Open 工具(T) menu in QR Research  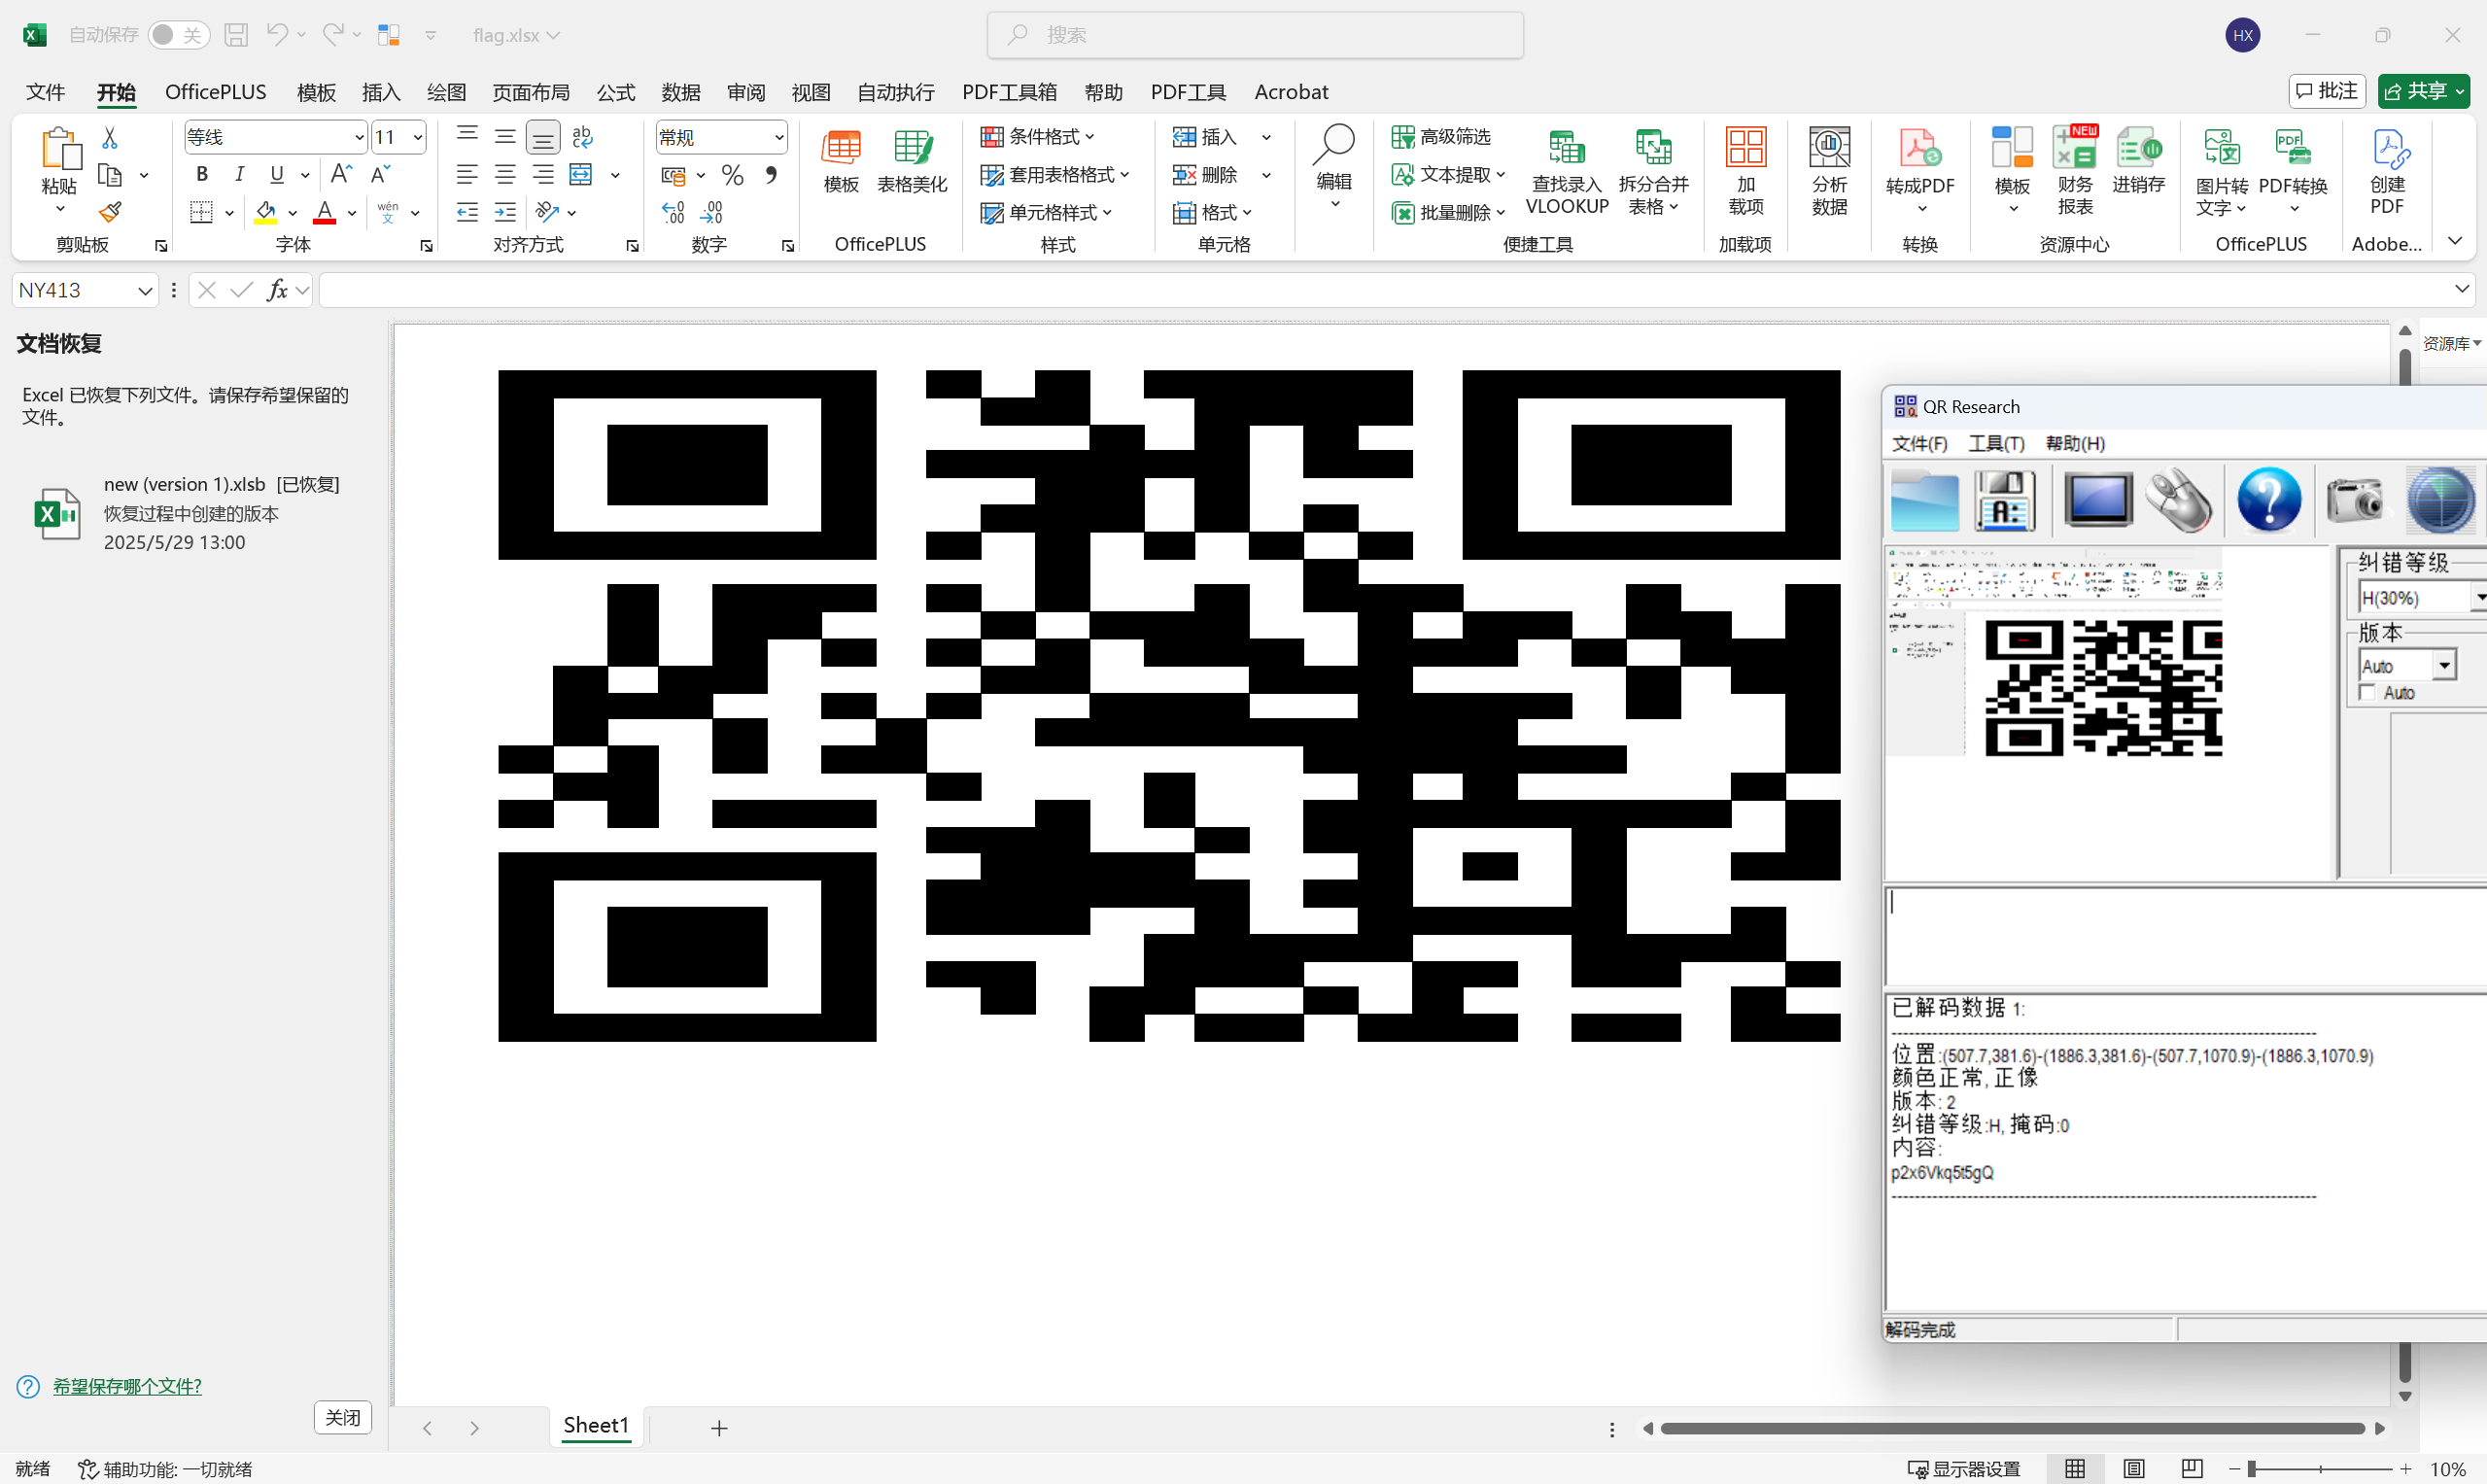(x=1996, y=443)
